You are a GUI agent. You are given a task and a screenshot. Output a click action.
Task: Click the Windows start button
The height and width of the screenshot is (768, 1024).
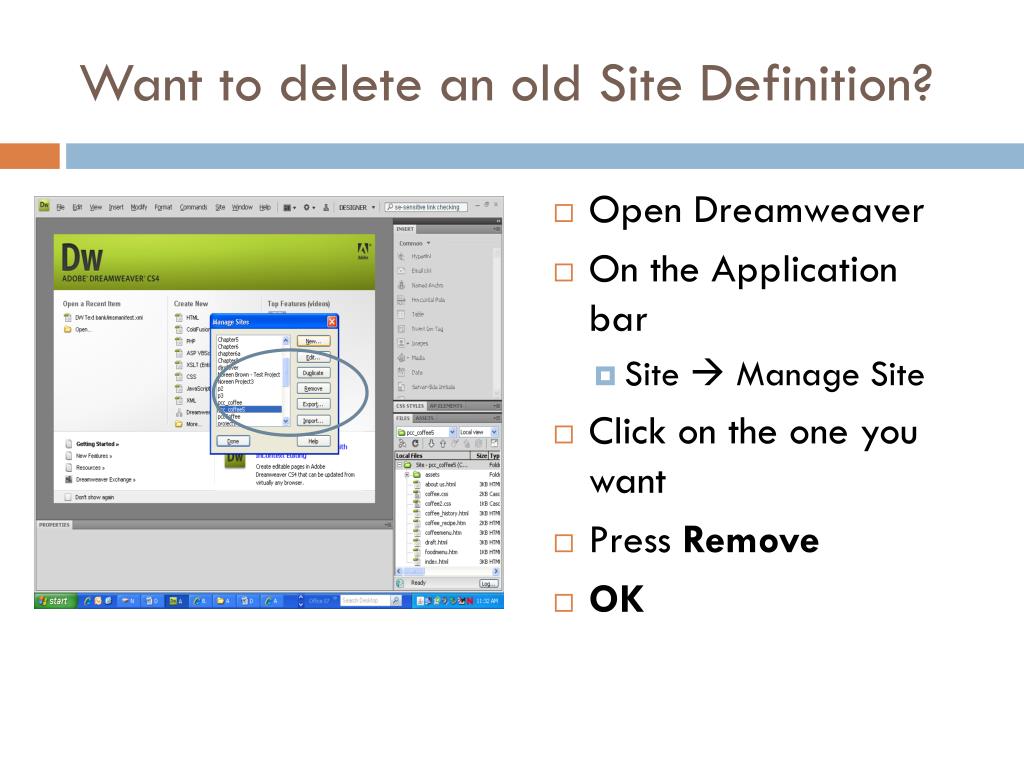point(56,601)
